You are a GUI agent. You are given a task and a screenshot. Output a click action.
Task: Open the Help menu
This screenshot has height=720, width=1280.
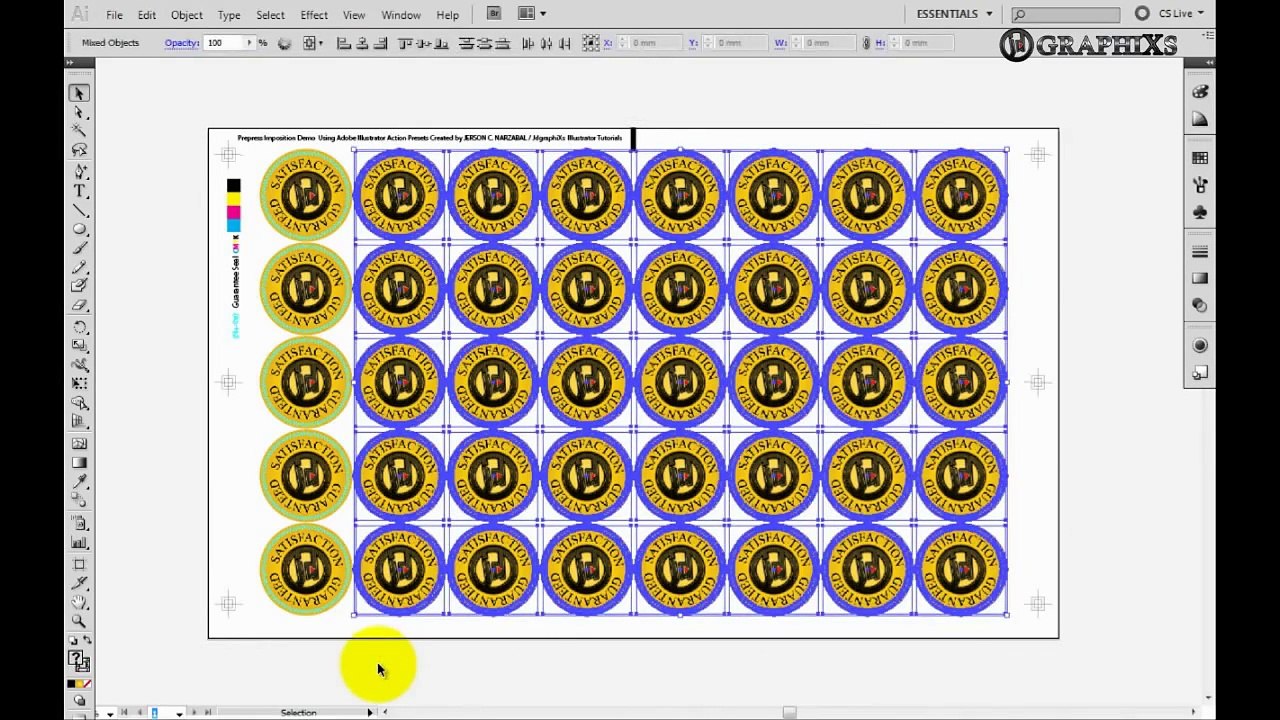tap(447, 15)
